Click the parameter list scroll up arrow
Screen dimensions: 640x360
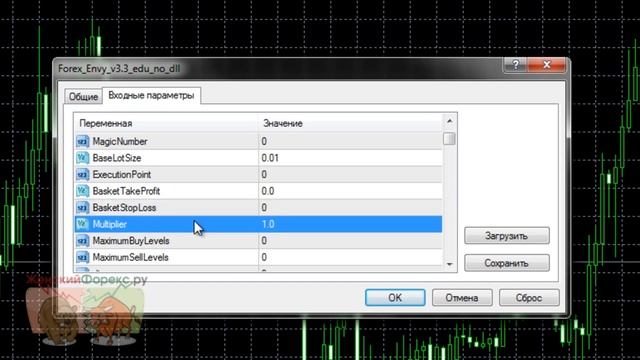pyautogui.click(x=449, y=121)
